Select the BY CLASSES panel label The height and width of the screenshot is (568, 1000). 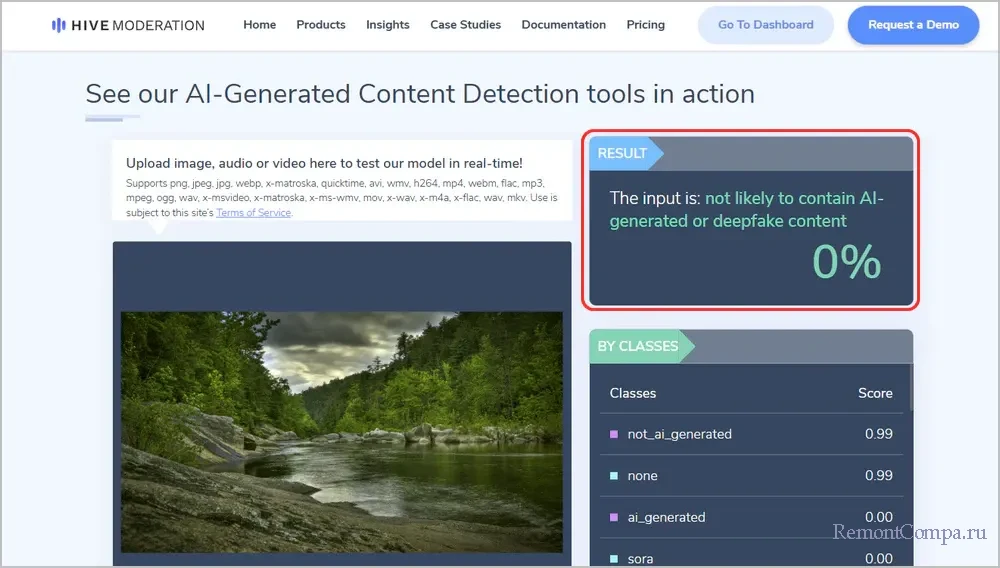point(637,346)
